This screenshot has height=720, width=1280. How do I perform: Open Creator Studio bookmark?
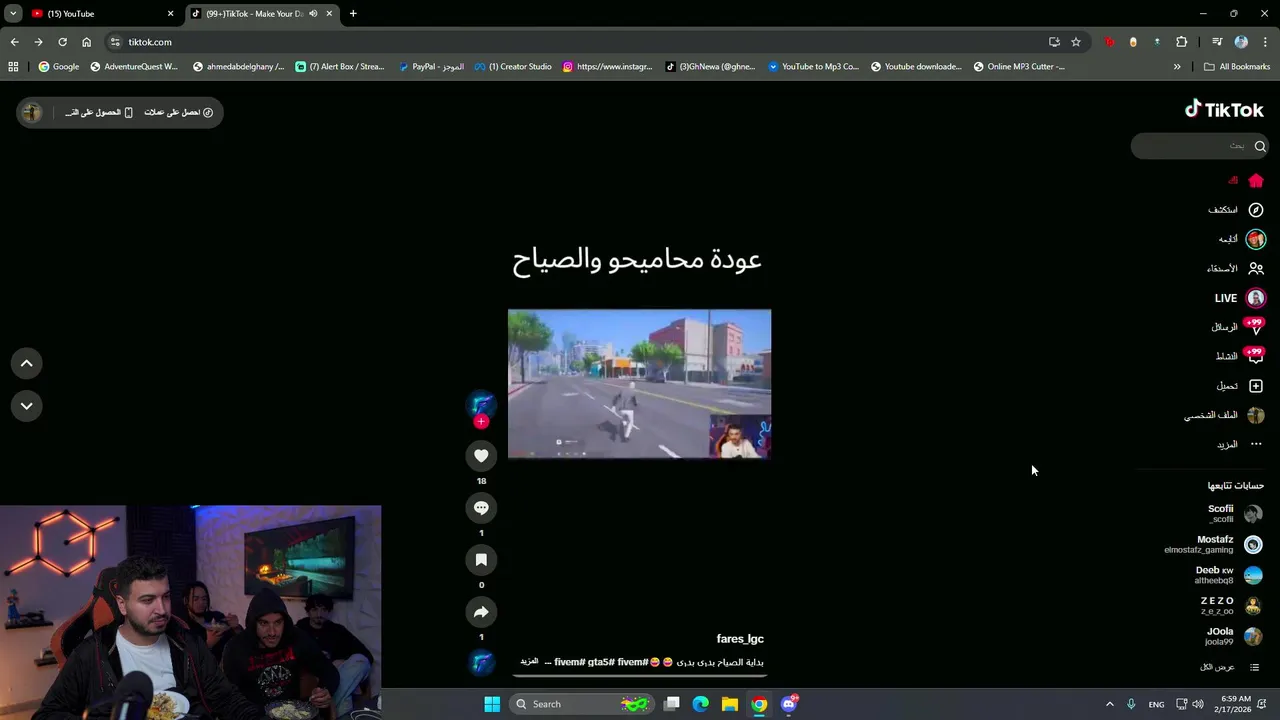tap(513, 67)
